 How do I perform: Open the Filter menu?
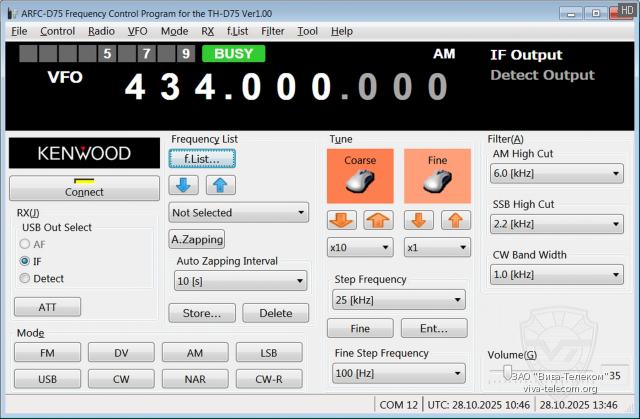(x=273, y=31)
